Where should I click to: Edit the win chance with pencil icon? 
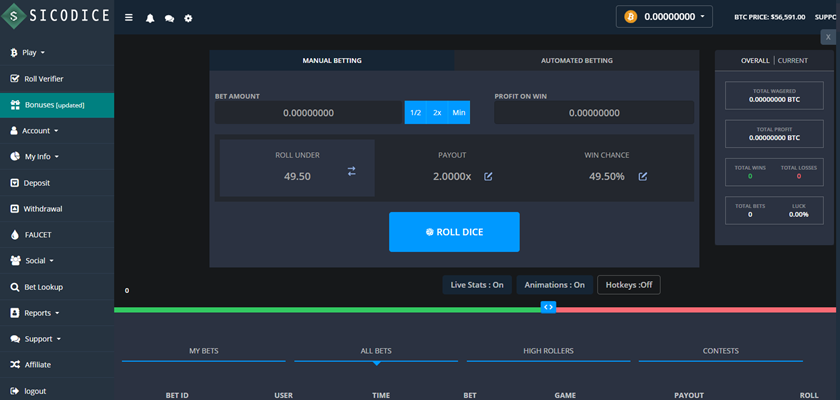click(643, 176)
